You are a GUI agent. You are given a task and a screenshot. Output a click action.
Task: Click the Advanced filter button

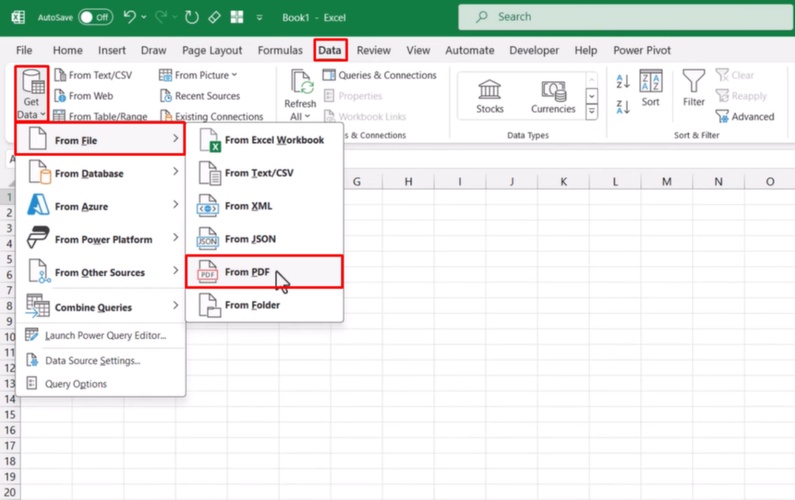coord(745,117)
